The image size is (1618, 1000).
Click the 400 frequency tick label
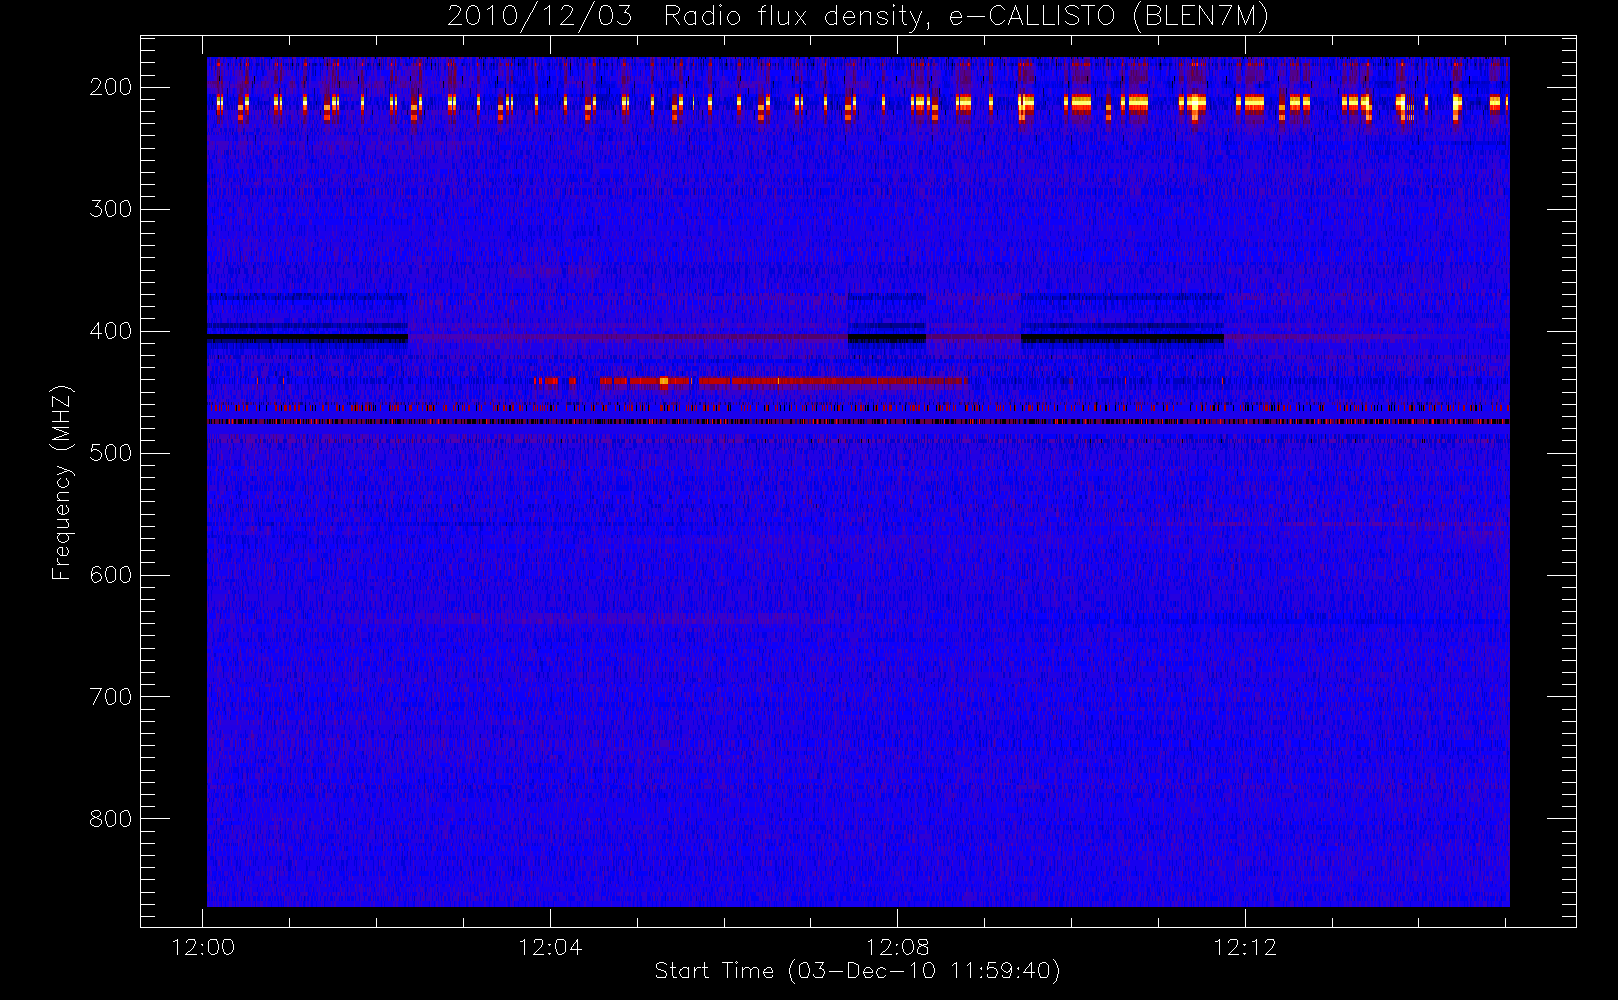(x=111, y=331)
